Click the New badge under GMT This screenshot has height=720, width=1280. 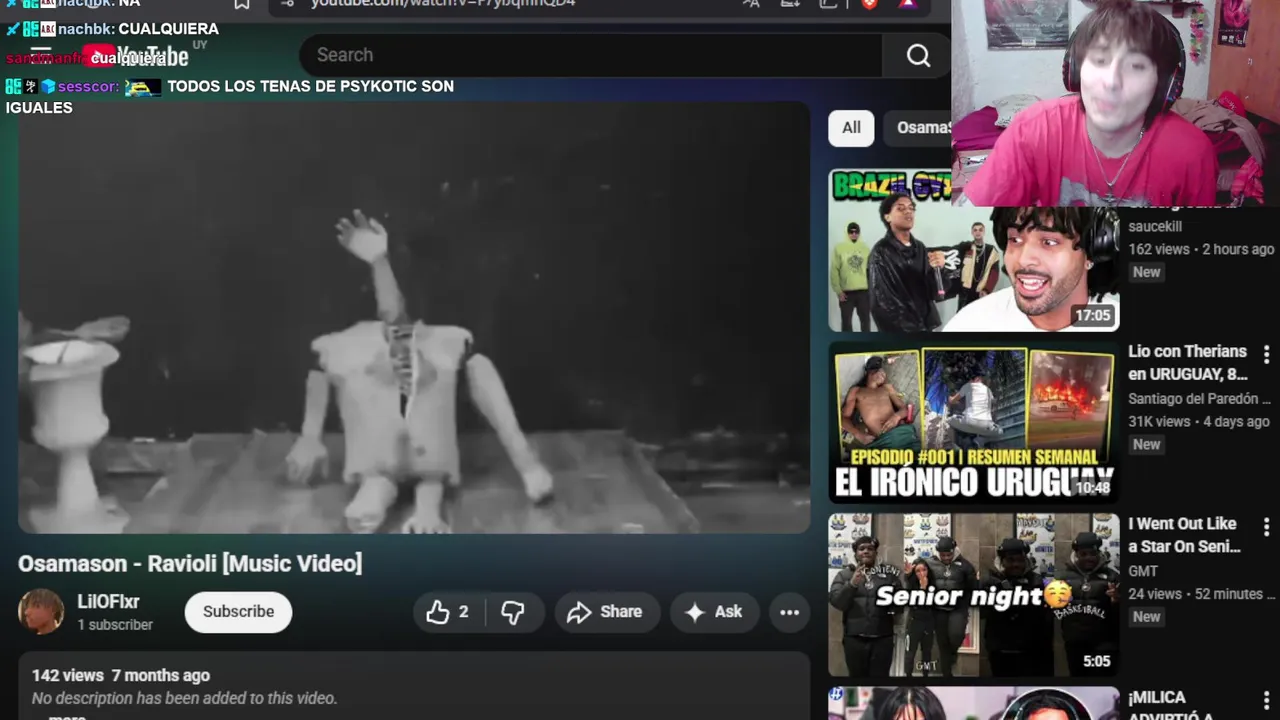pos(1146,617)
